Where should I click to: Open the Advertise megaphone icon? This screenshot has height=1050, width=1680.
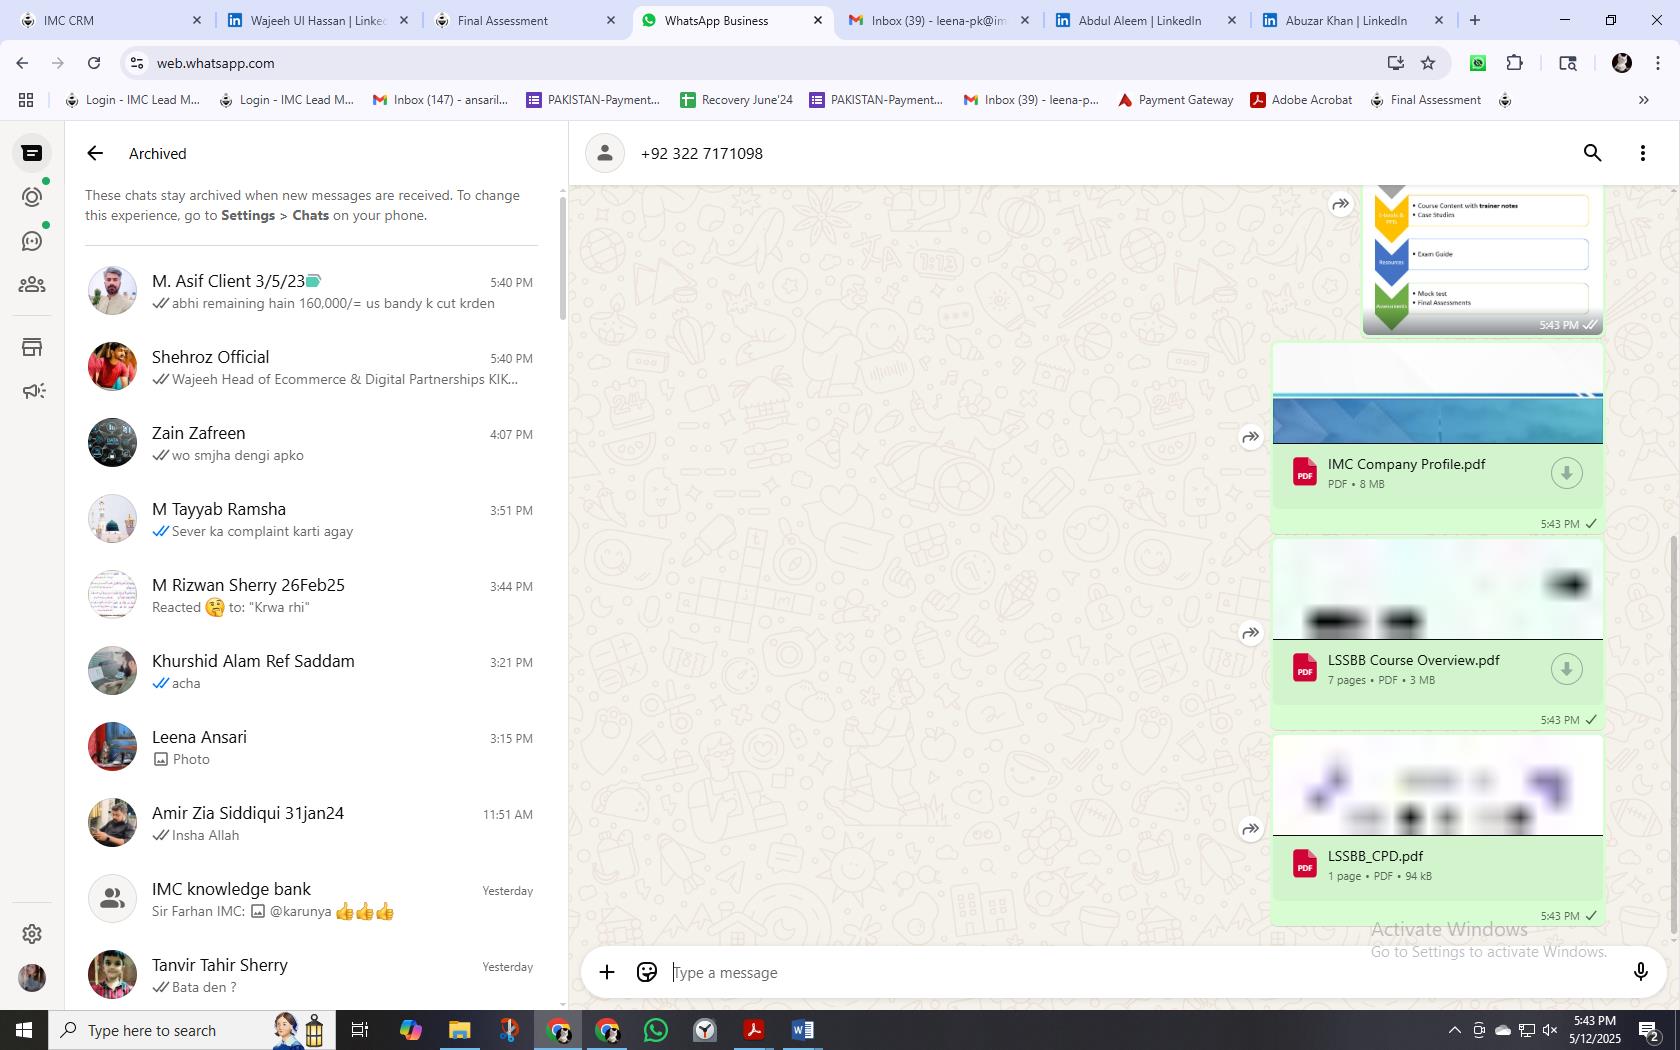pyautogui.click(x=32, y=391)
